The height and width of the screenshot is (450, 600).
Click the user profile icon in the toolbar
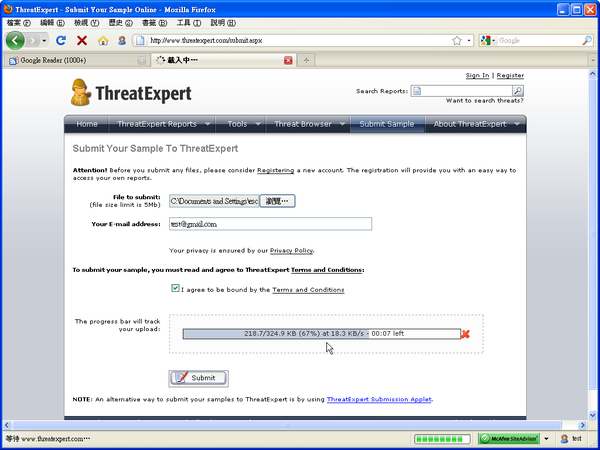tap(122, 40)
